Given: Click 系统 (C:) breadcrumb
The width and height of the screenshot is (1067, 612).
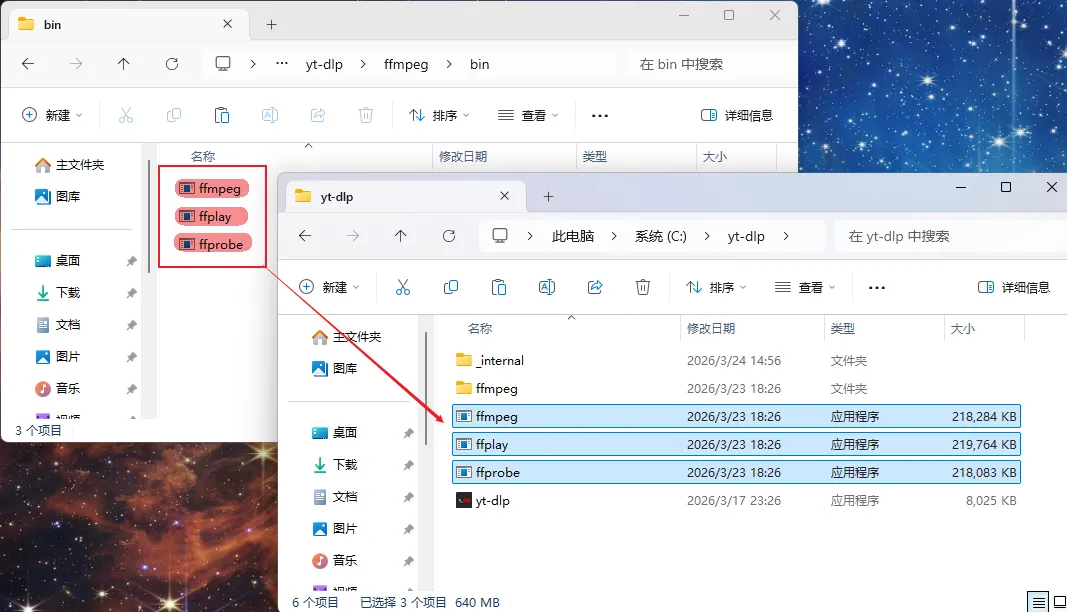Looking at the screenshot, I should [661, 236].
